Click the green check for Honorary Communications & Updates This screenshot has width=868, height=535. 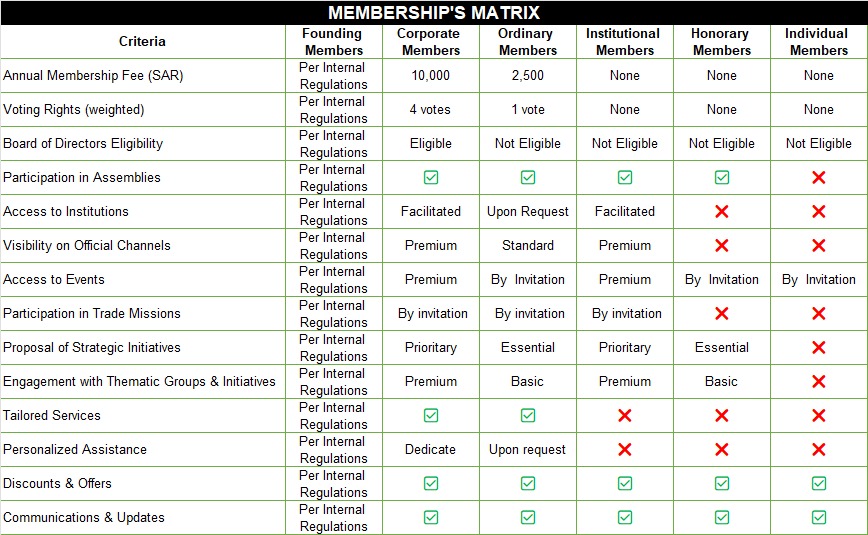point(721,517)
